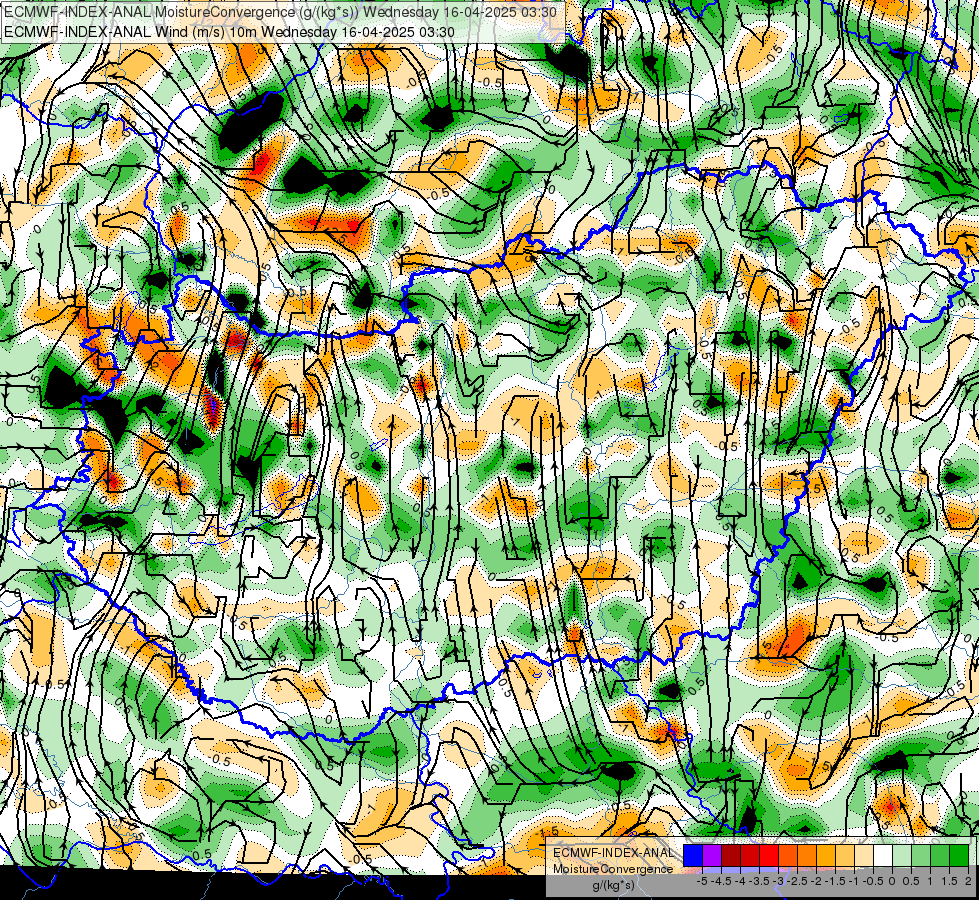979x900 pixels.
Task: Select the green swatch between 0.5 and 1
Action: [921, 856]
